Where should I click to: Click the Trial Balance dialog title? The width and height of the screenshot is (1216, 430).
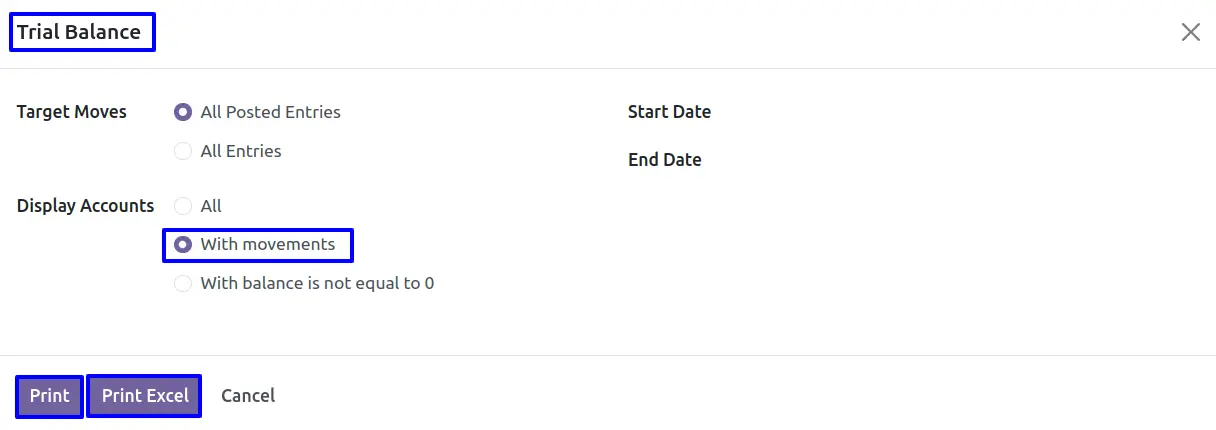79,32
